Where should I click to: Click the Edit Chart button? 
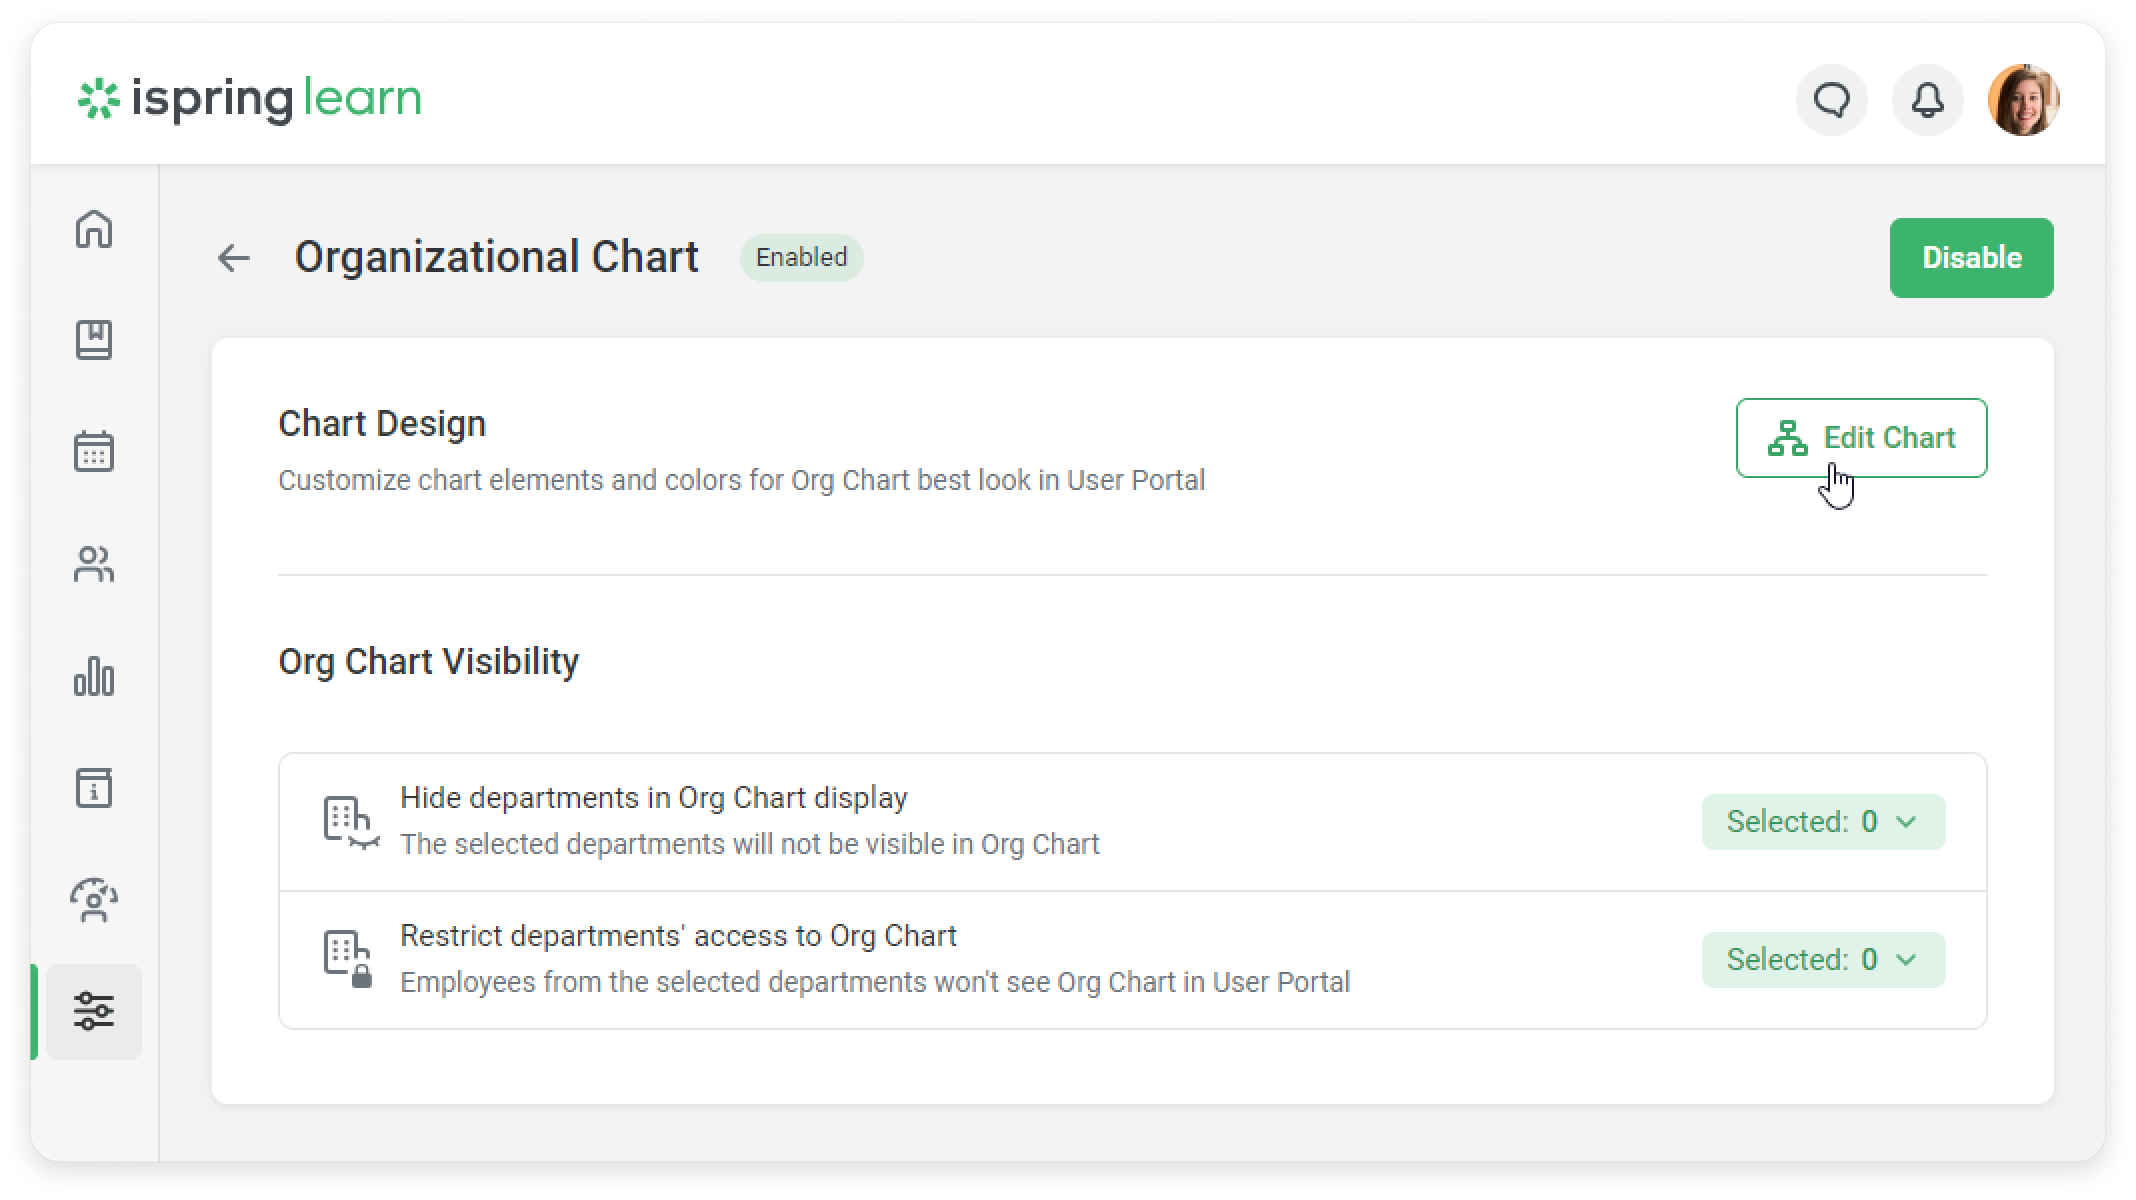click(x=1861, y=438)
